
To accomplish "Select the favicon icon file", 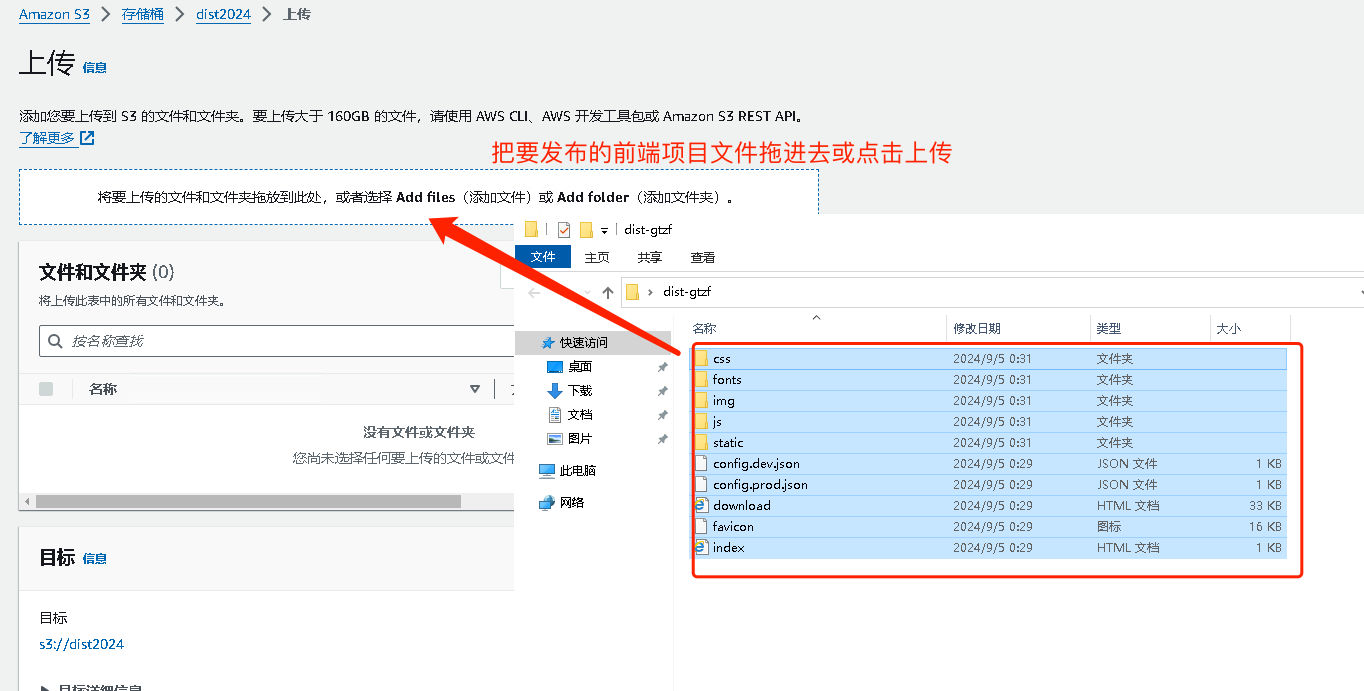I will (x=989, y=526).
